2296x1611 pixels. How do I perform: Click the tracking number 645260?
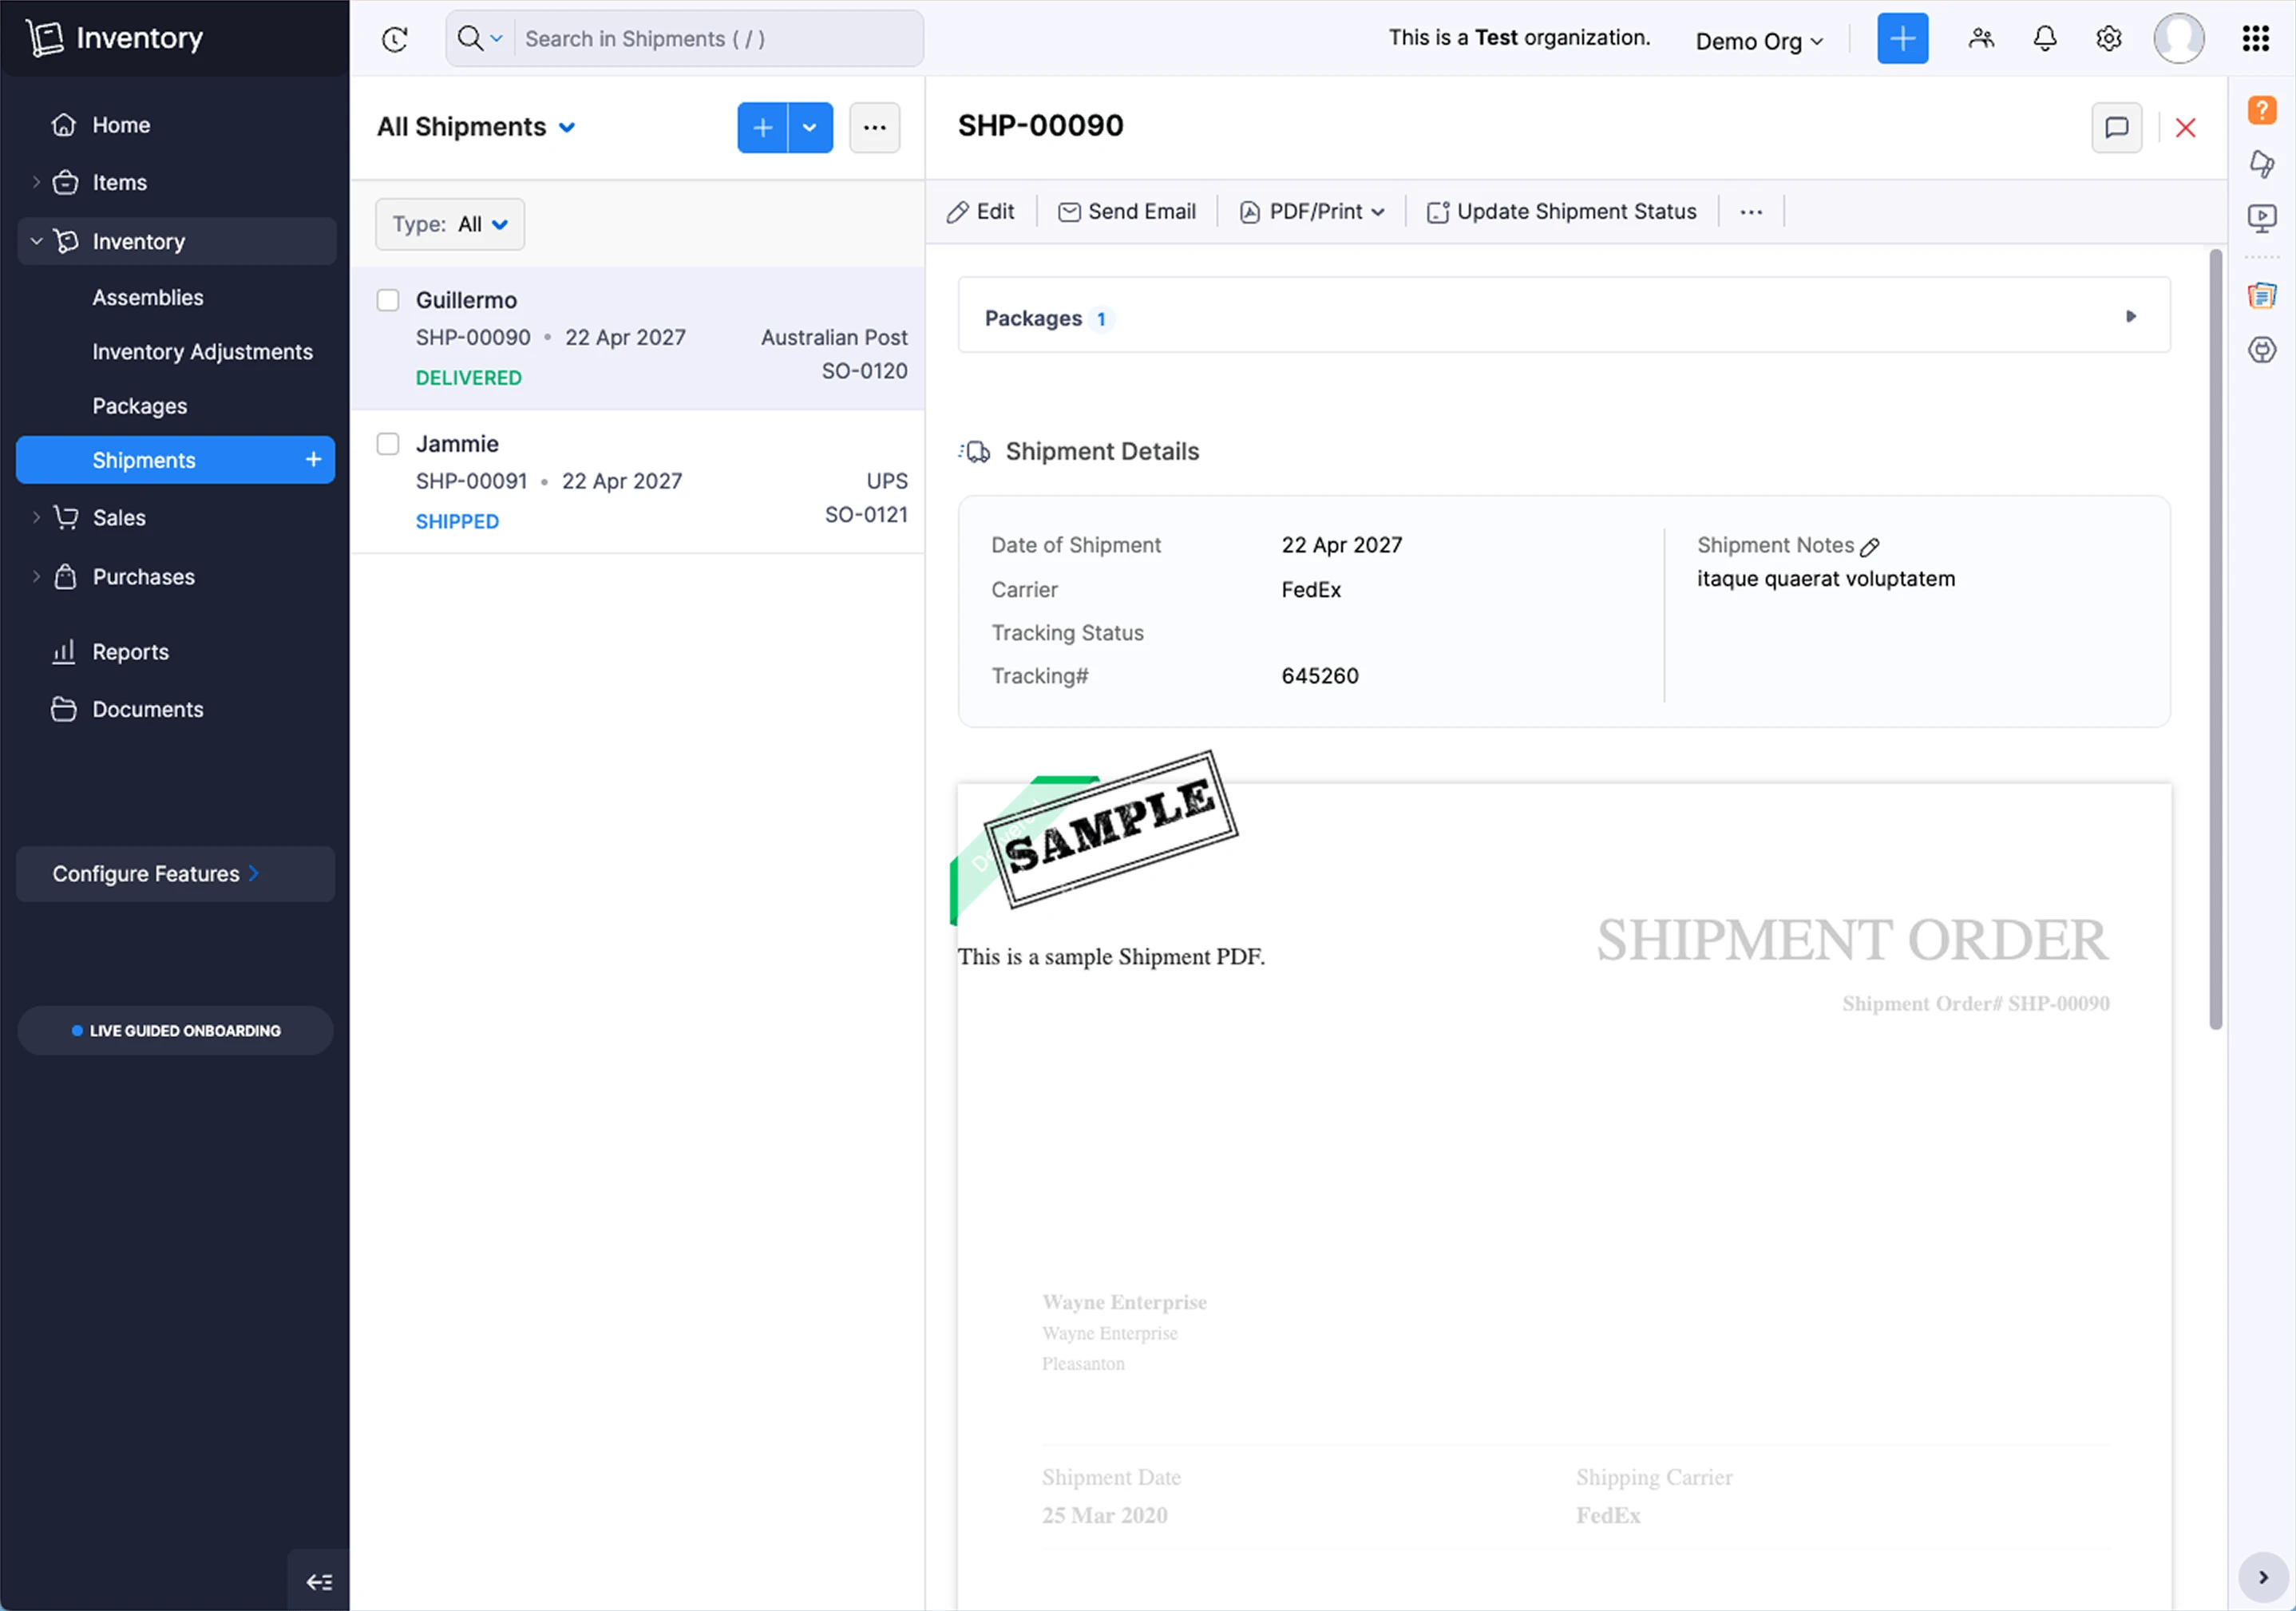(x=1319, y=676)
